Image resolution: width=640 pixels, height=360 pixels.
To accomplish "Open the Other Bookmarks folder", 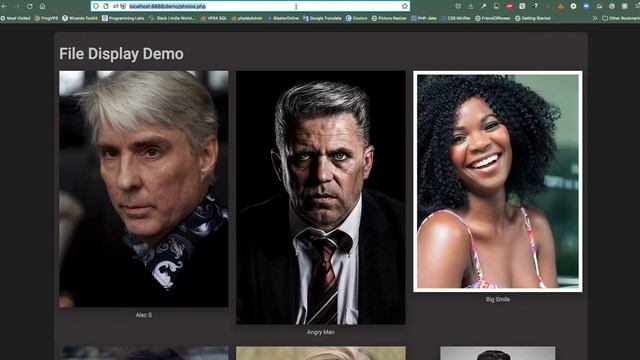I will pos(621,18).
